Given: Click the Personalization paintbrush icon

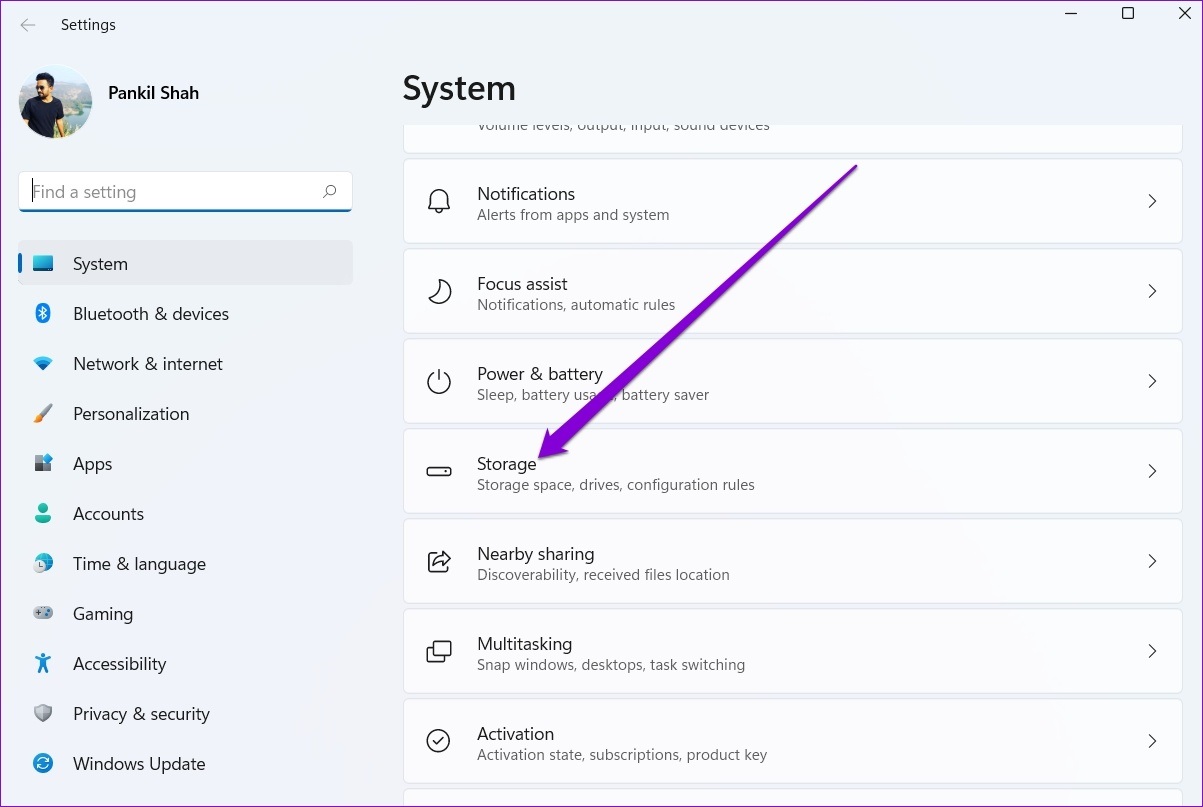Looking at the screenshot, I should point(43,414).
